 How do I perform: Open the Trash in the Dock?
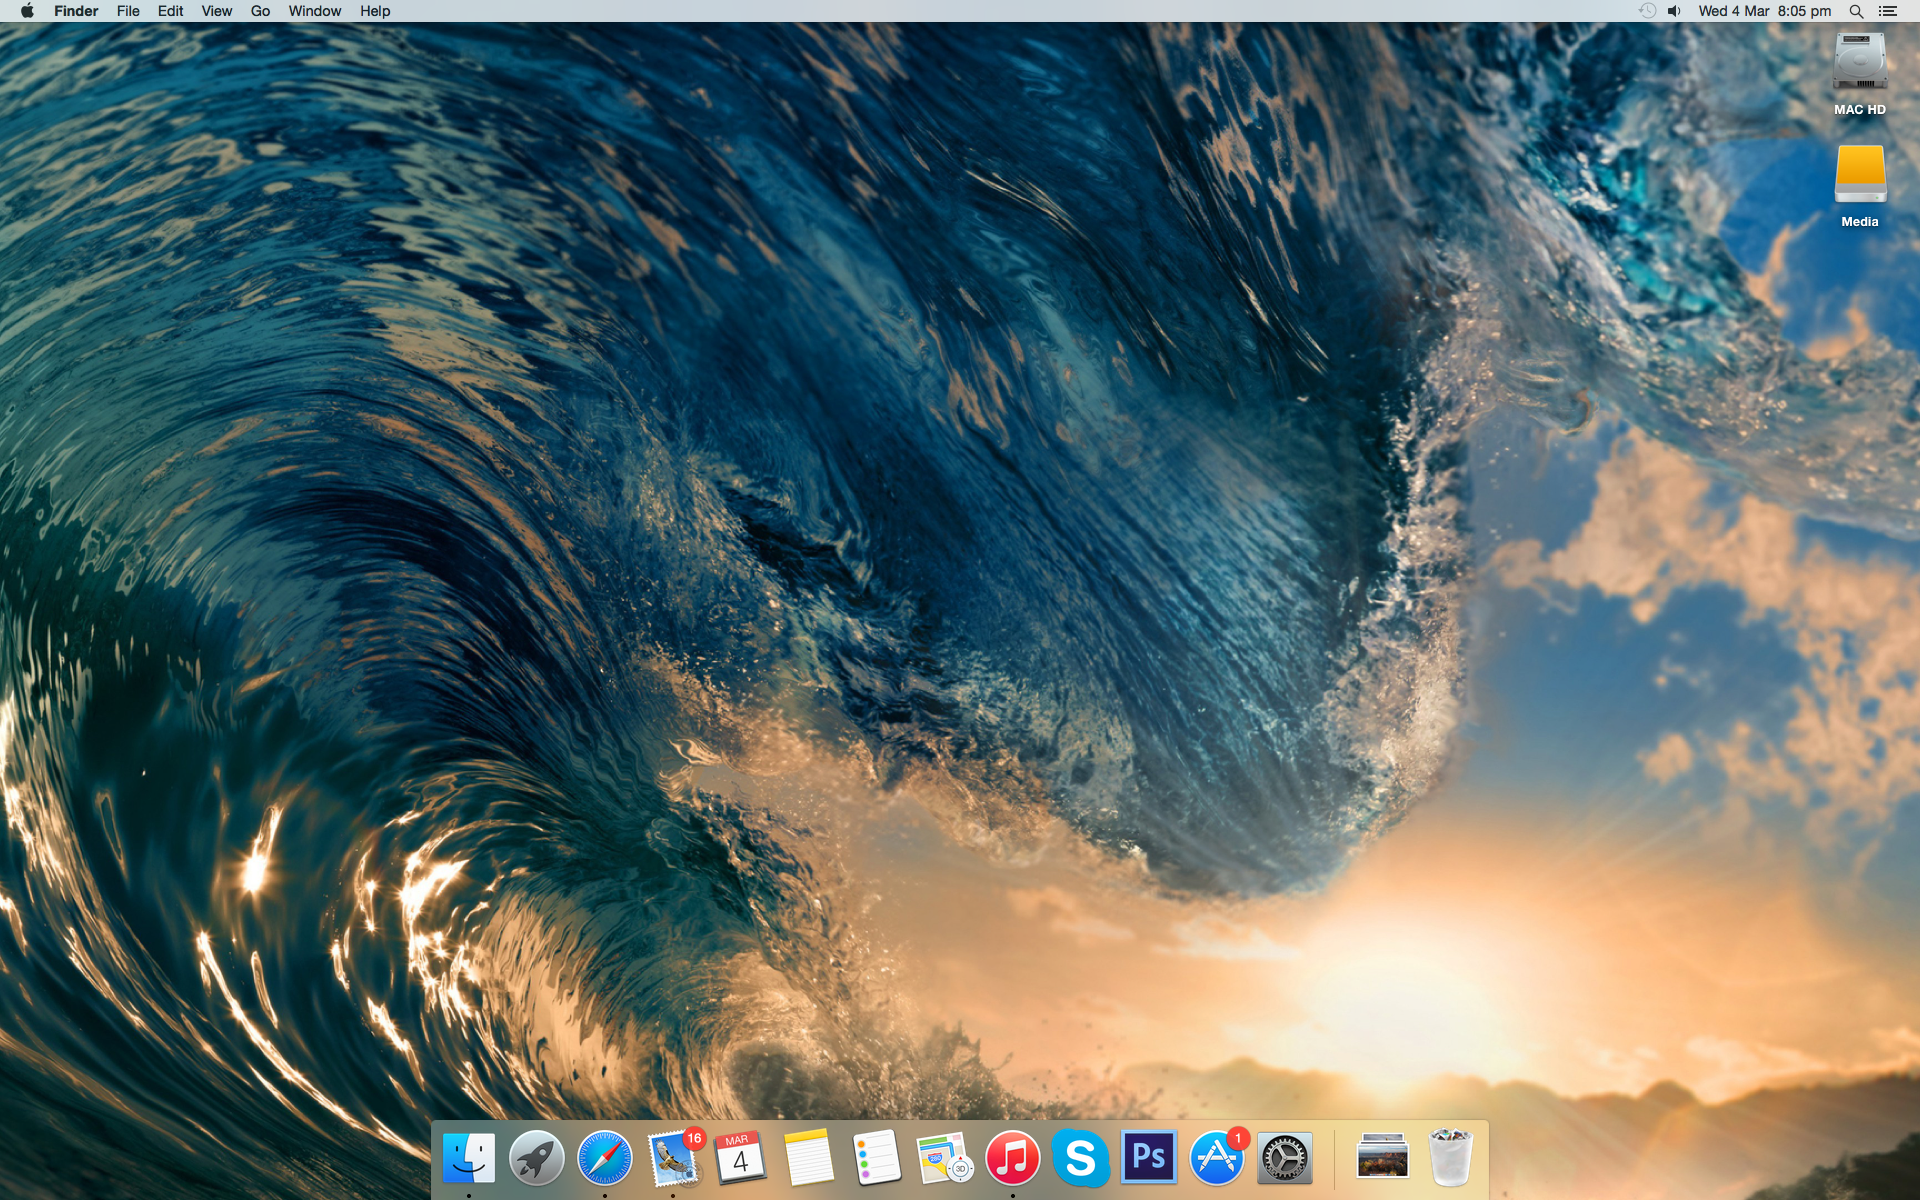click(1451, 1158)
